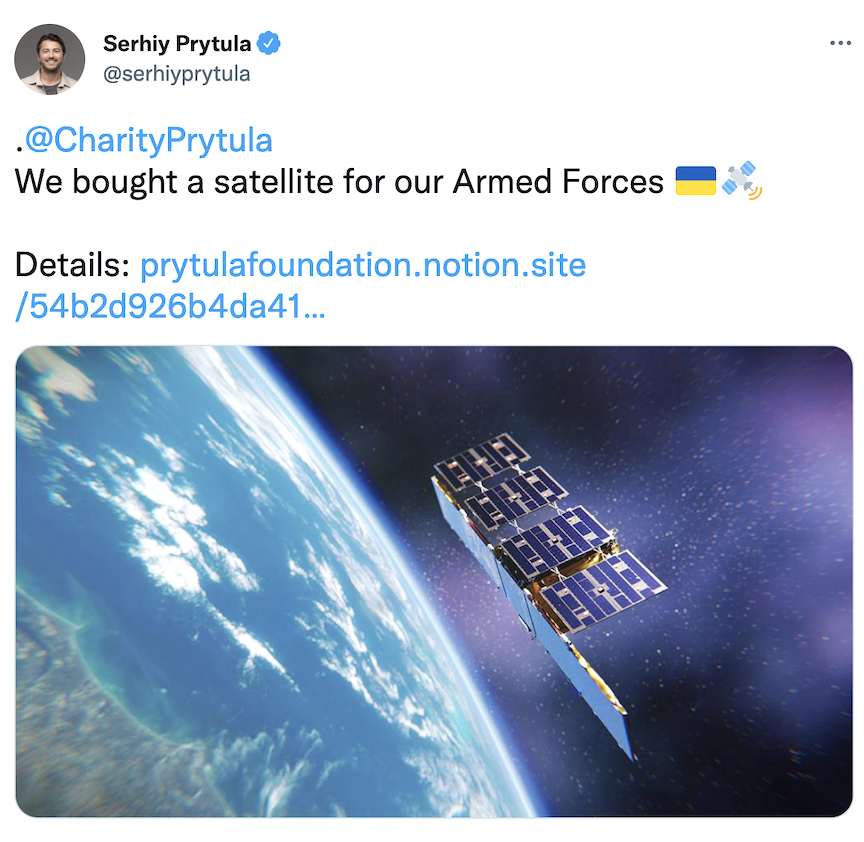864x842 pixels.
Task: Click Serhiy Prytula's profile avatar
Action: [49, 59]
